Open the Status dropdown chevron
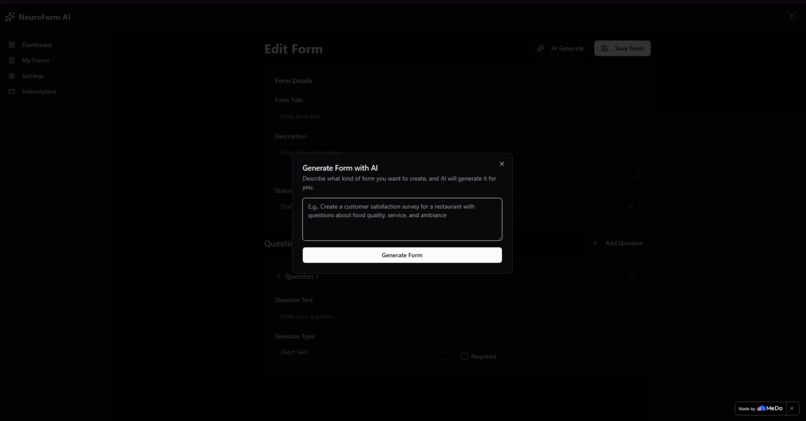806x421 pixels. coord(631,207)
